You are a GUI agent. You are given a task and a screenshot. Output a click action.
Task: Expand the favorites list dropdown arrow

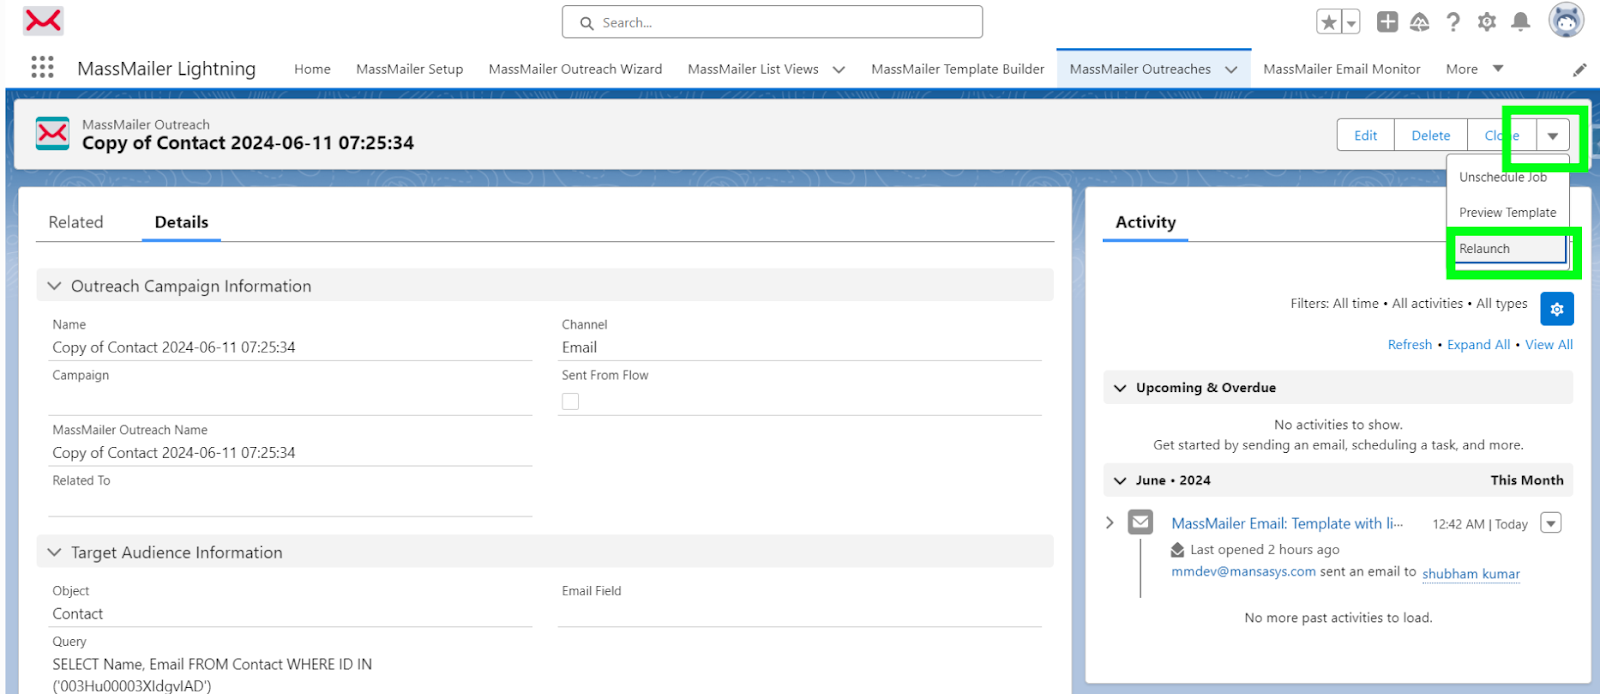point(1351,22)
